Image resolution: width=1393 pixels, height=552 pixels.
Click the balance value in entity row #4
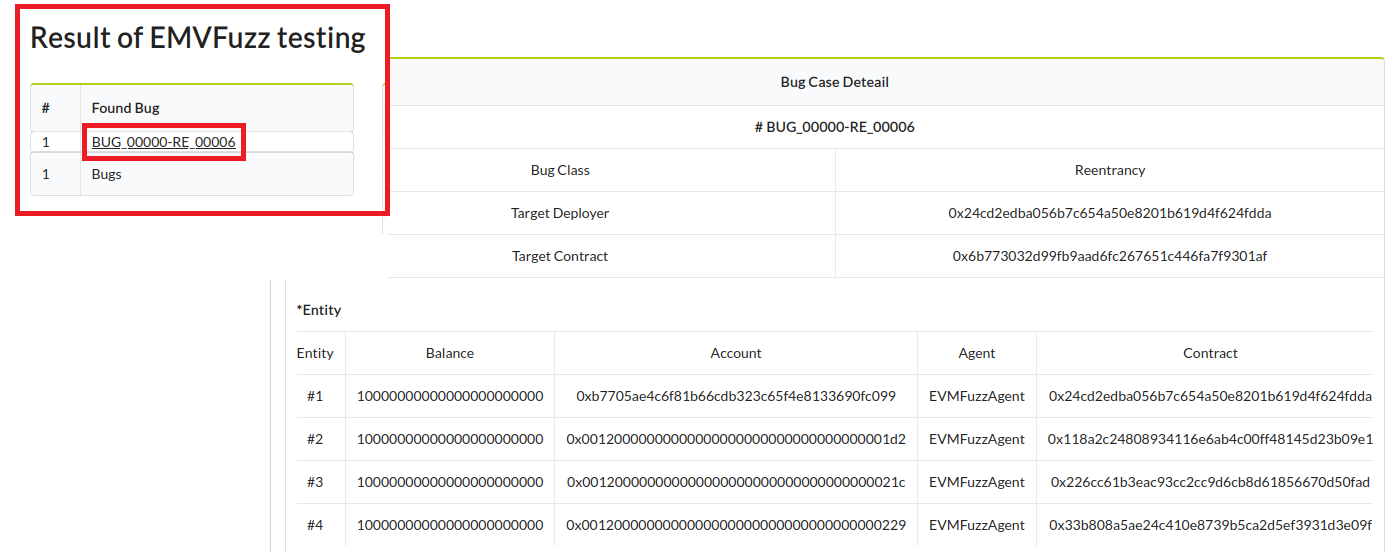point(450,525)
